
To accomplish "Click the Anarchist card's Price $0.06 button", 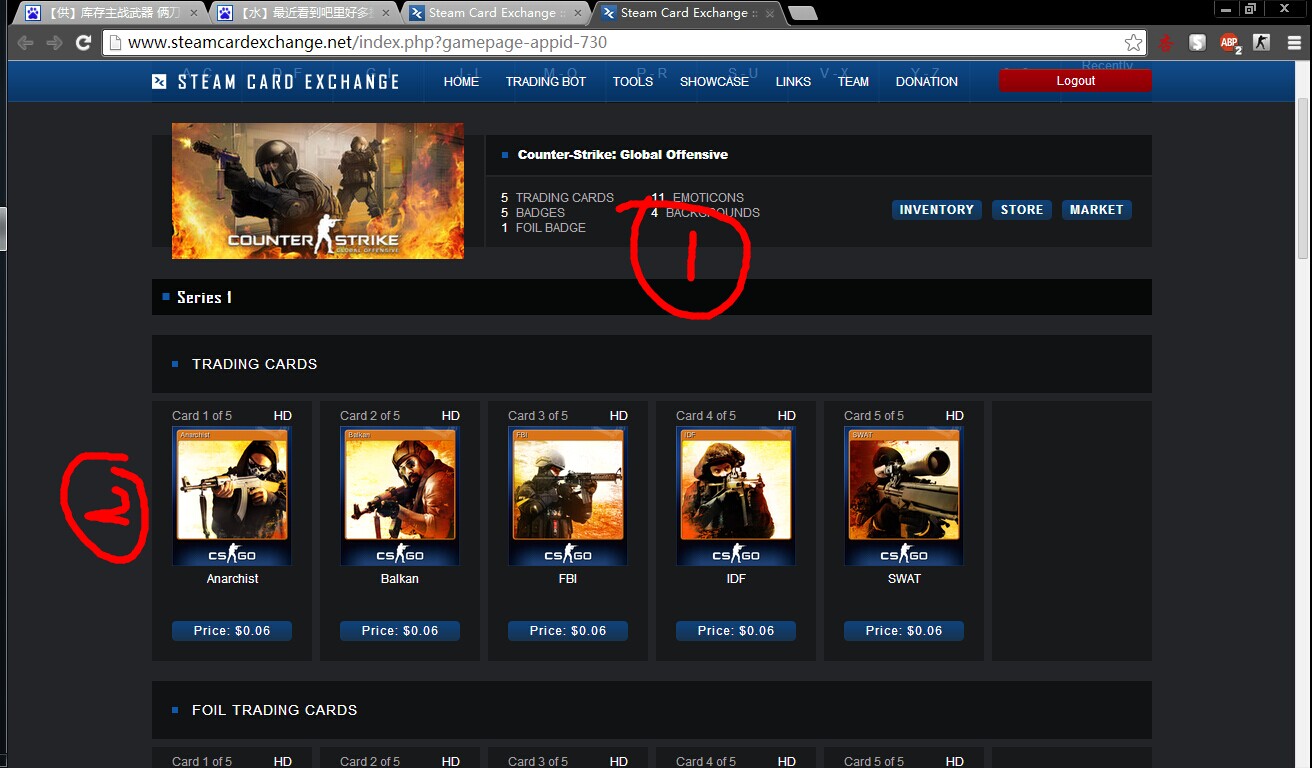I will pyautogui.click(x=232, y=631).
